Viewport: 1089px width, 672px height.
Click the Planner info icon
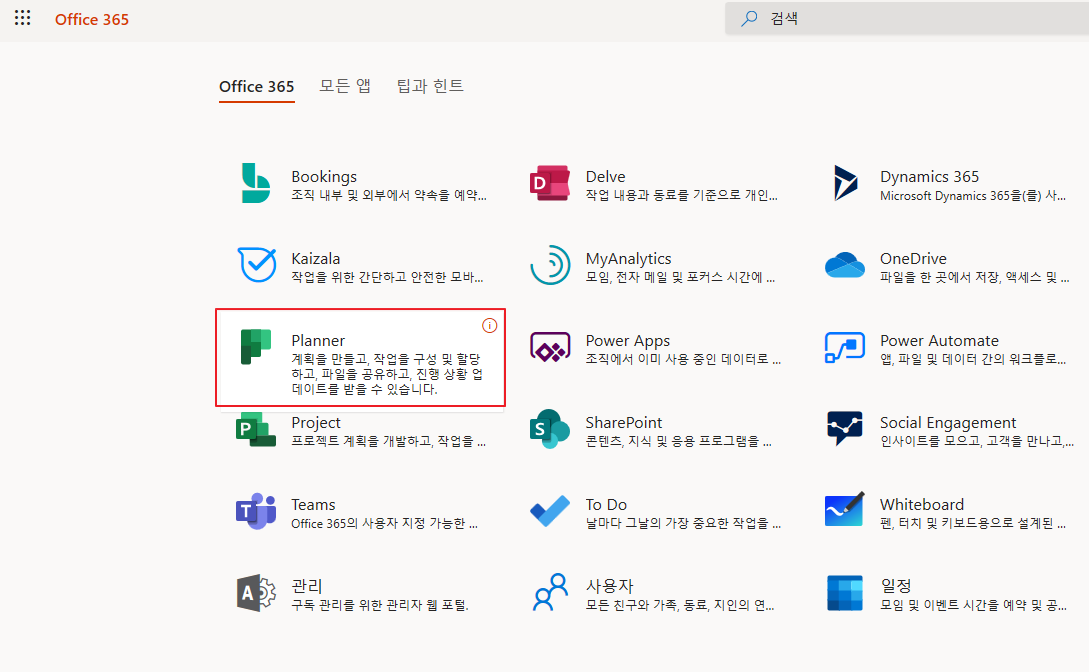click(x=490, y=326)
